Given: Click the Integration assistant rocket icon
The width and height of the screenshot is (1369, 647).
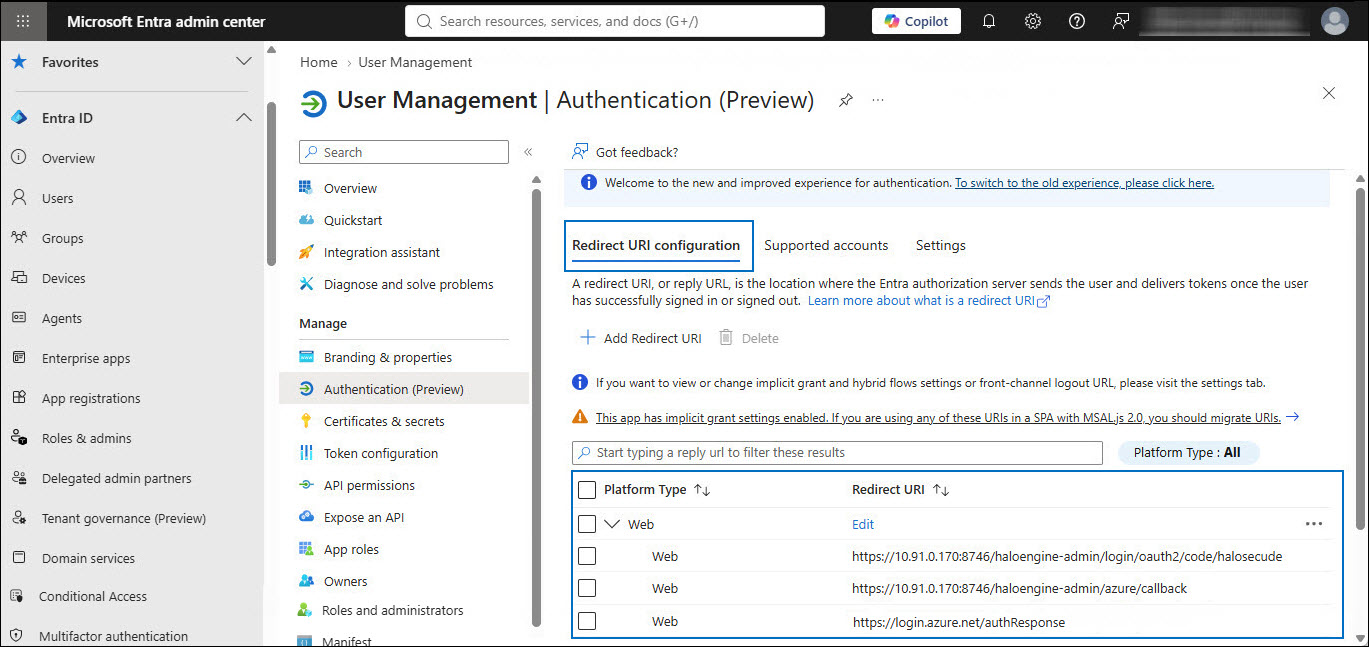Looking at the screenshot, I should click(307, 252).
